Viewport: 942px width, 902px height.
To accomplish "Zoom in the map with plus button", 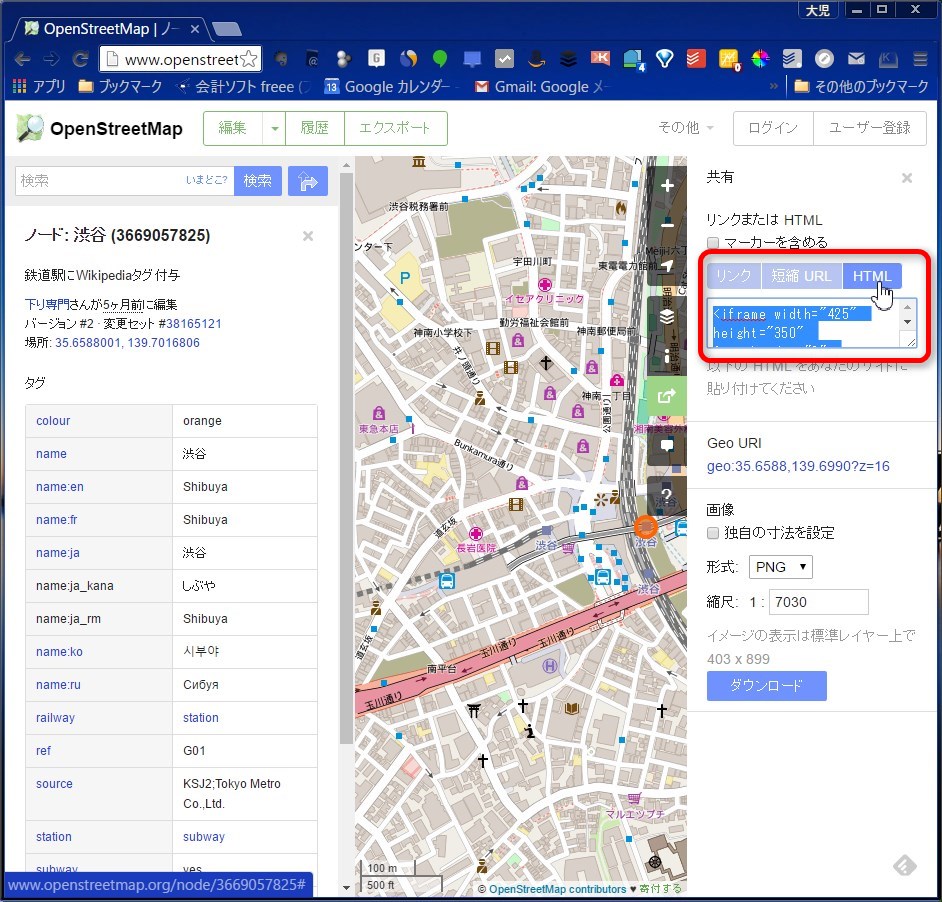I will [667, 186].
